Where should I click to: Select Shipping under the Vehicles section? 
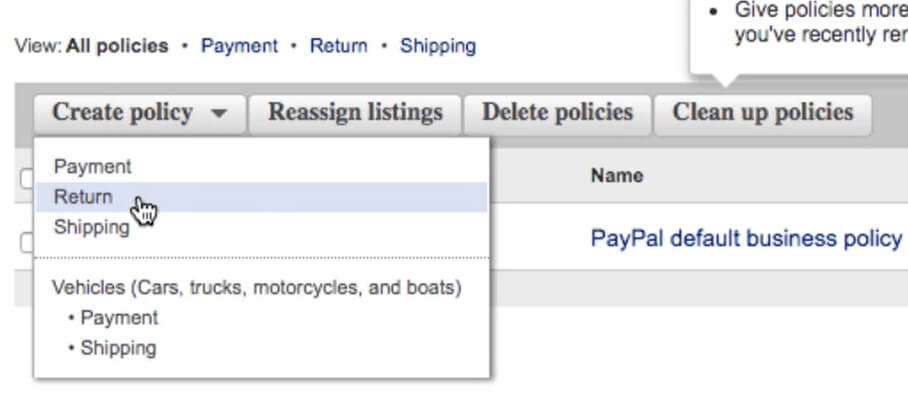[118, 348]
